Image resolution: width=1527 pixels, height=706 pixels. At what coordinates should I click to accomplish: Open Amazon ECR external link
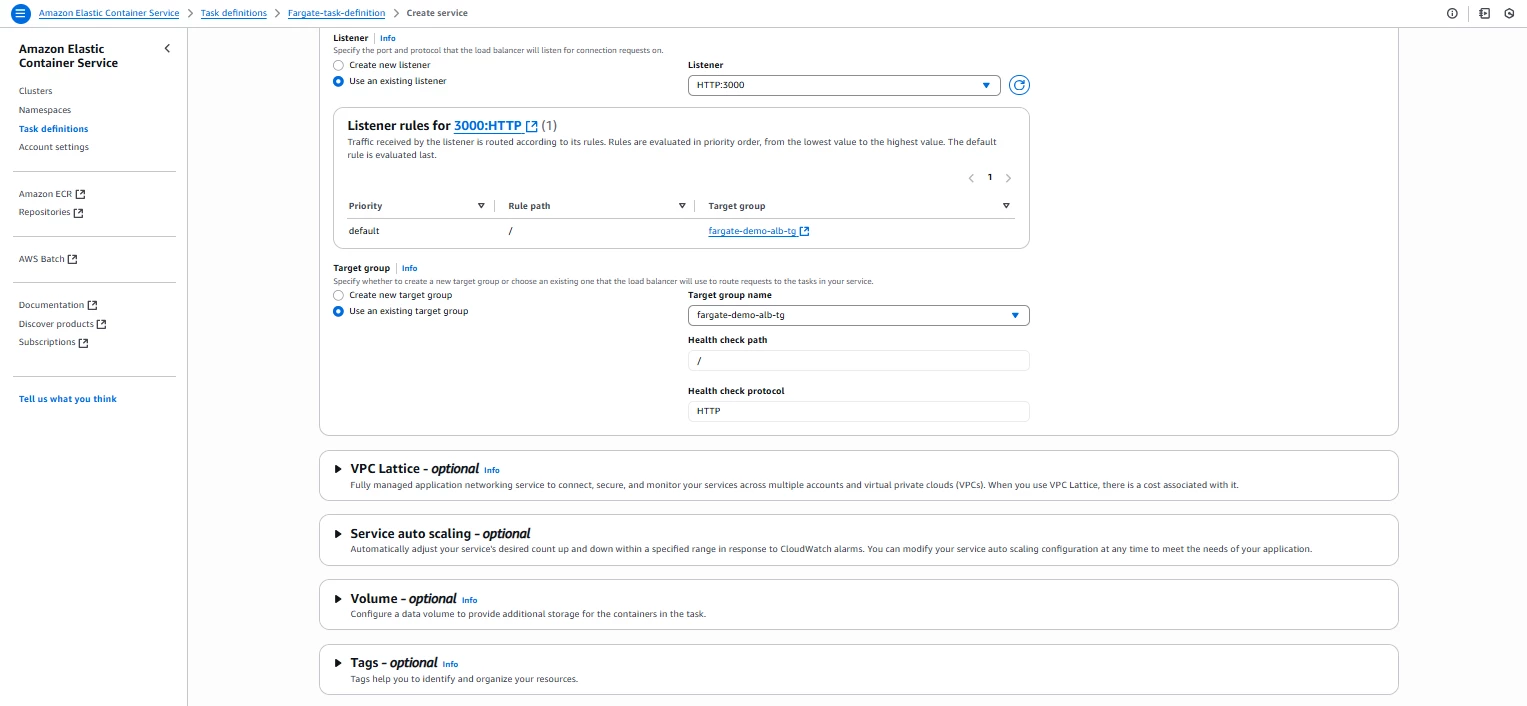52,194
